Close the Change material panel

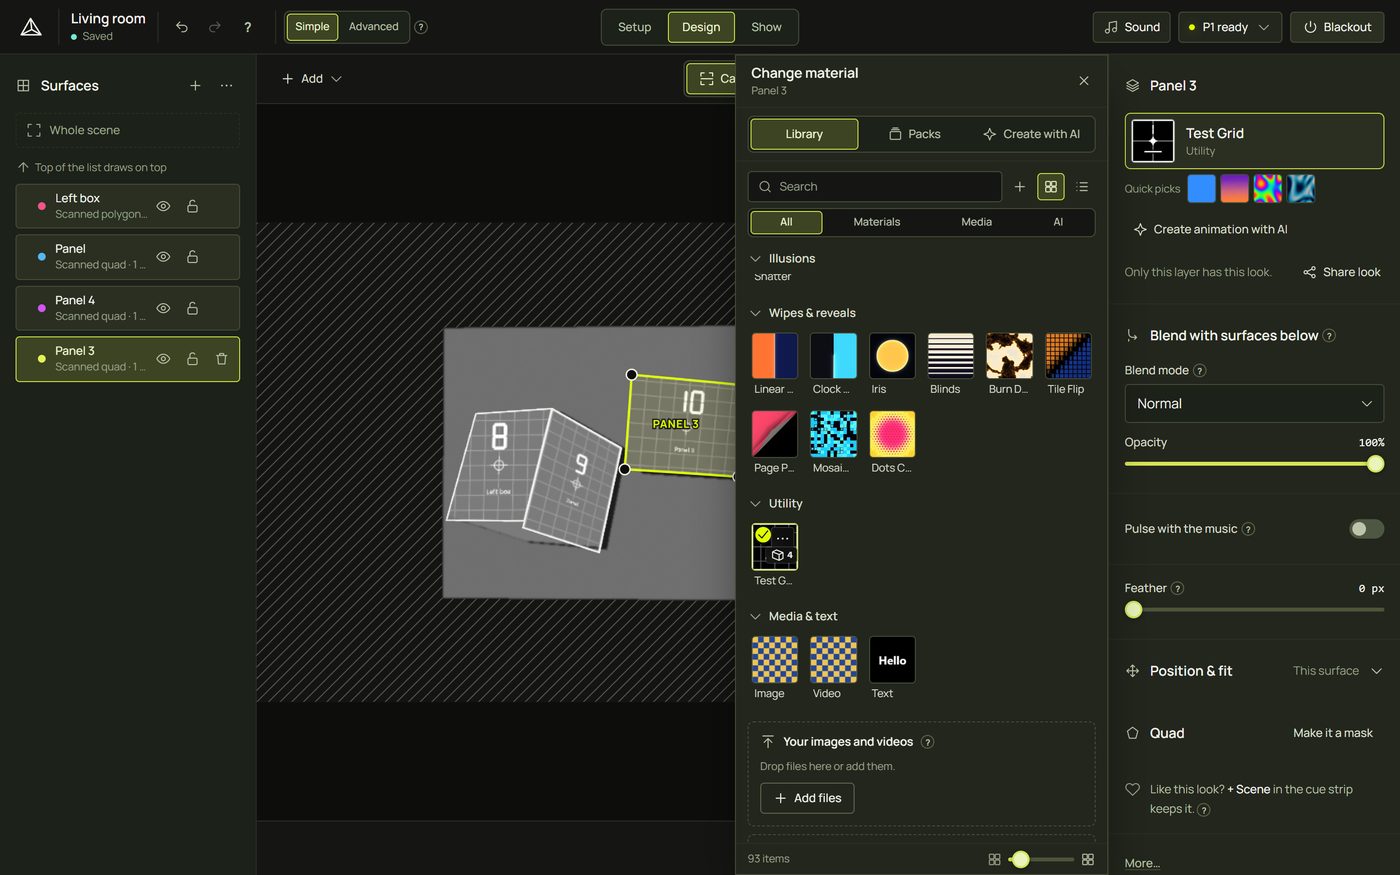click(x=1084, y=81)
